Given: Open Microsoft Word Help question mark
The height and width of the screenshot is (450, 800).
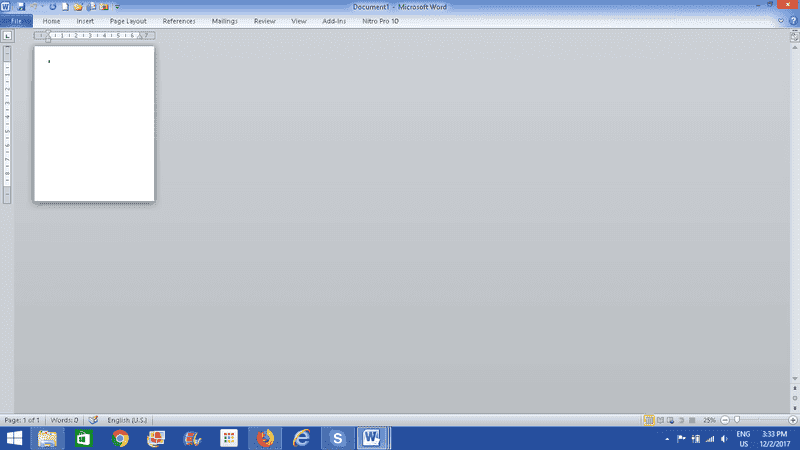Looking at the screenshot, I should (x=793, y=21).
